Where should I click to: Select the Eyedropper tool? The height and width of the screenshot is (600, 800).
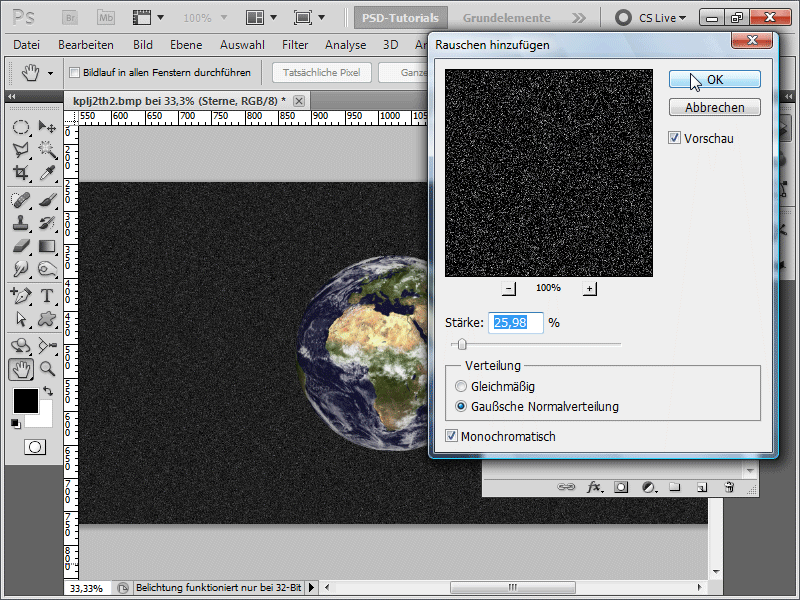point(47,172)
